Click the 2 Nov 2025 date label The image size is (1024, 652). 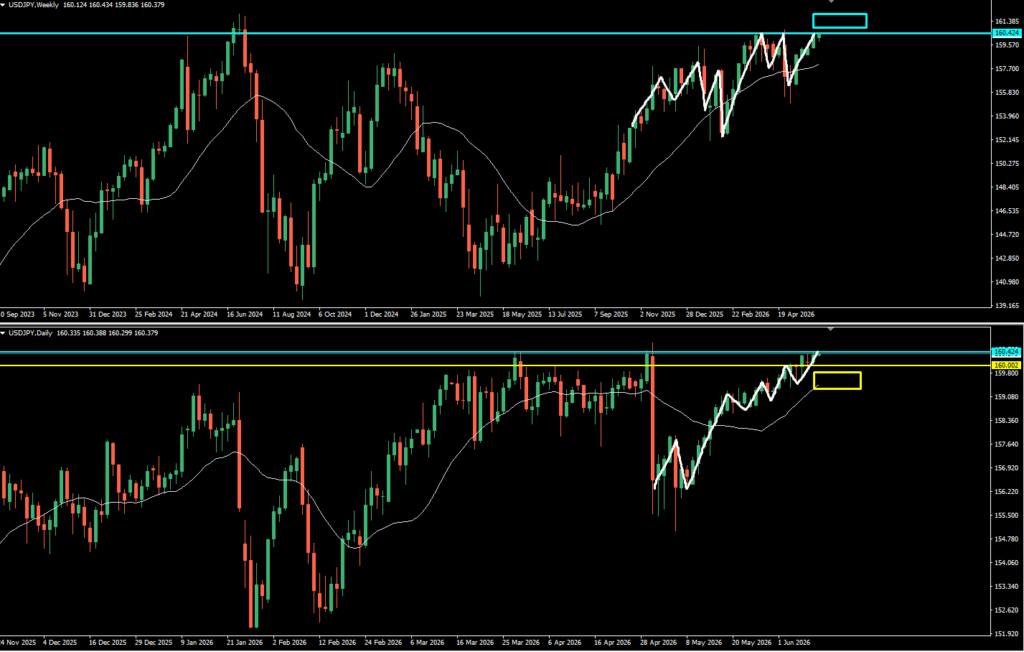point(658,314)
